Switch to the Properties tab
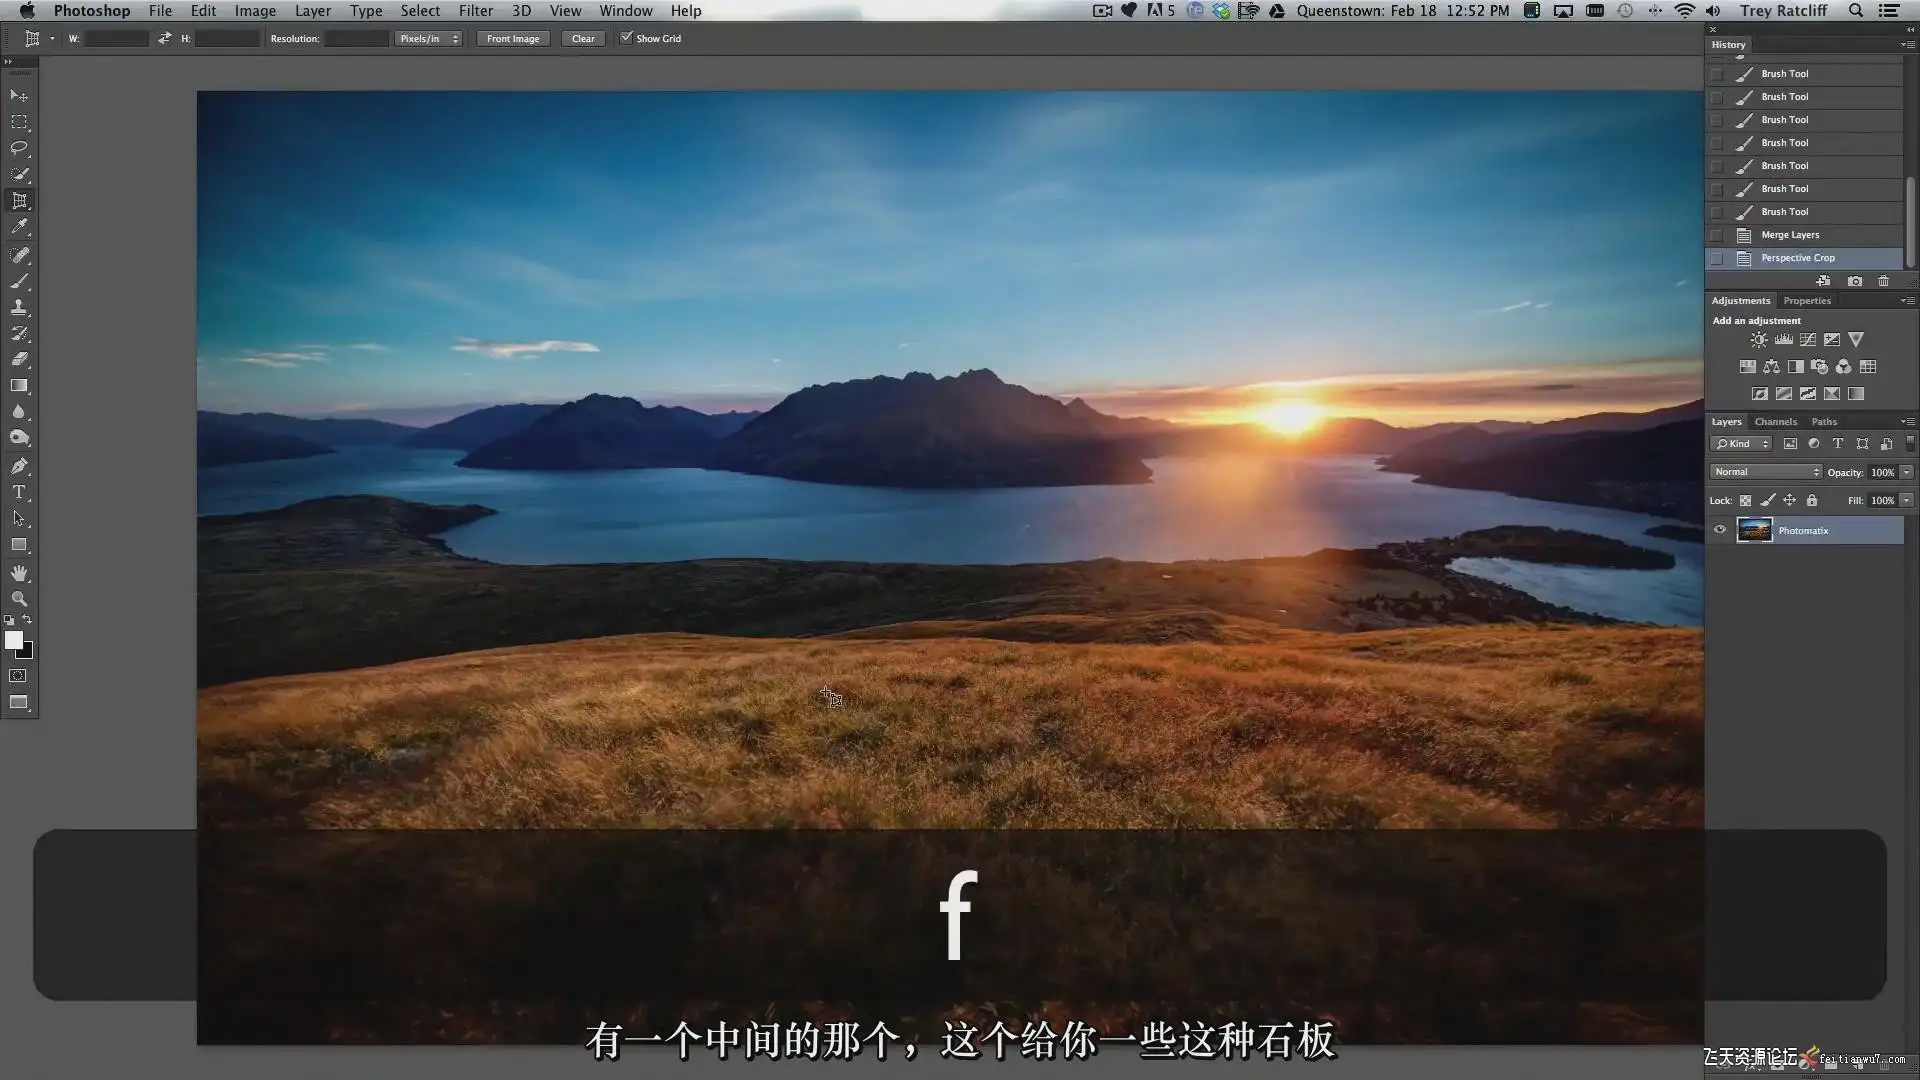The height and width of the screenshot is (1080, 1920). 1807,301
